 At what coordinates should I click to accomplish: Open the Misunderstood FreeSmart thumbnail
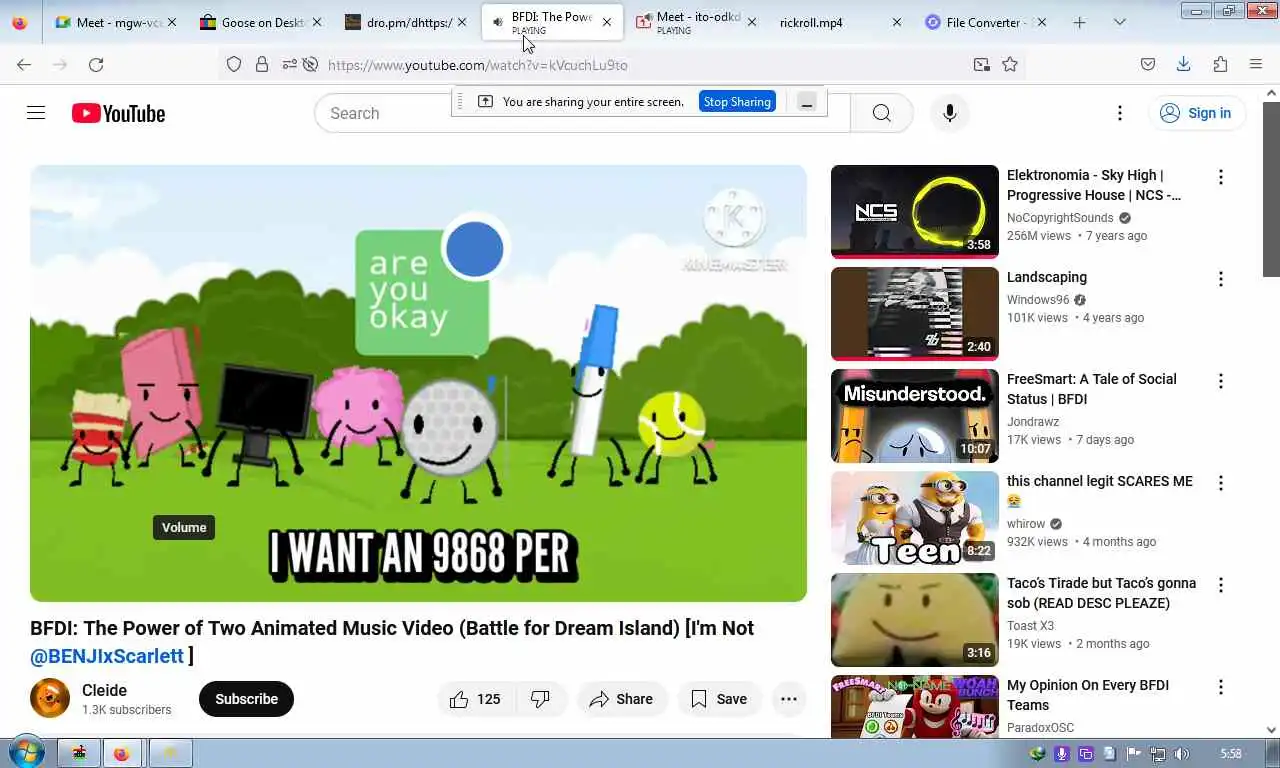[915, 415]
